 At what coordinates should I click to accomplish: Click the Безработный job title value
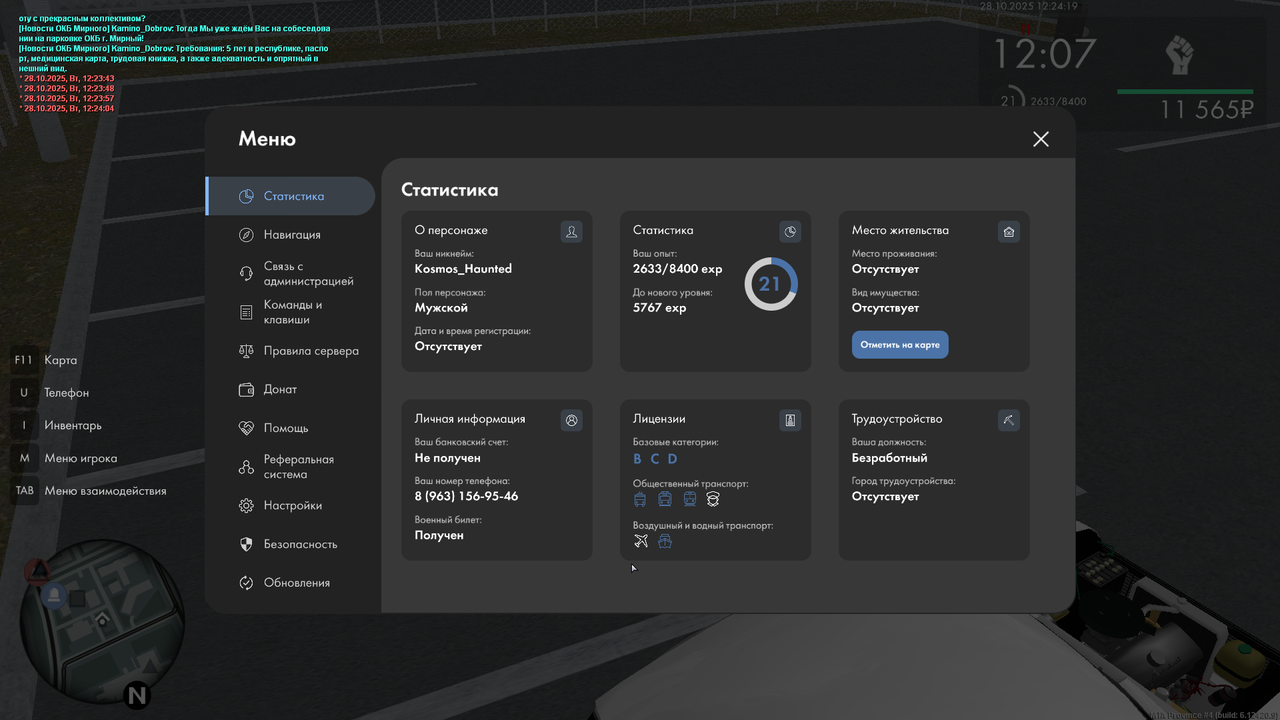[889, 458]
